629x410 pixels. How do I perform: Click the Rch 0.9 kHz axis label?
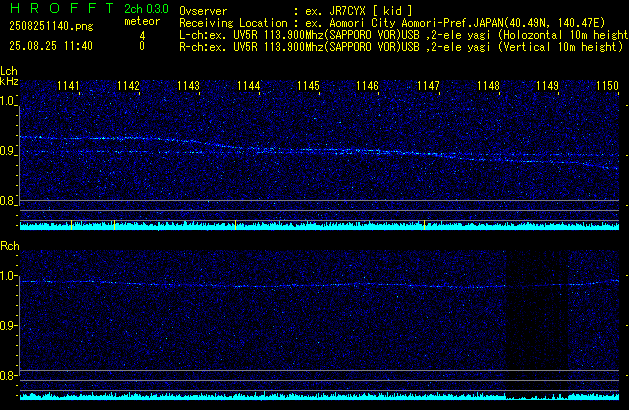tap(7, 325)
